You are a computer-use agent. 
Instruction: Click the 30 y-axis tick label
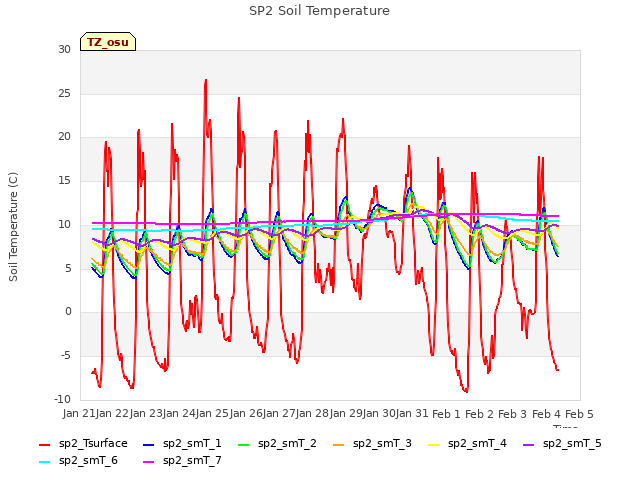click(64, 49)
